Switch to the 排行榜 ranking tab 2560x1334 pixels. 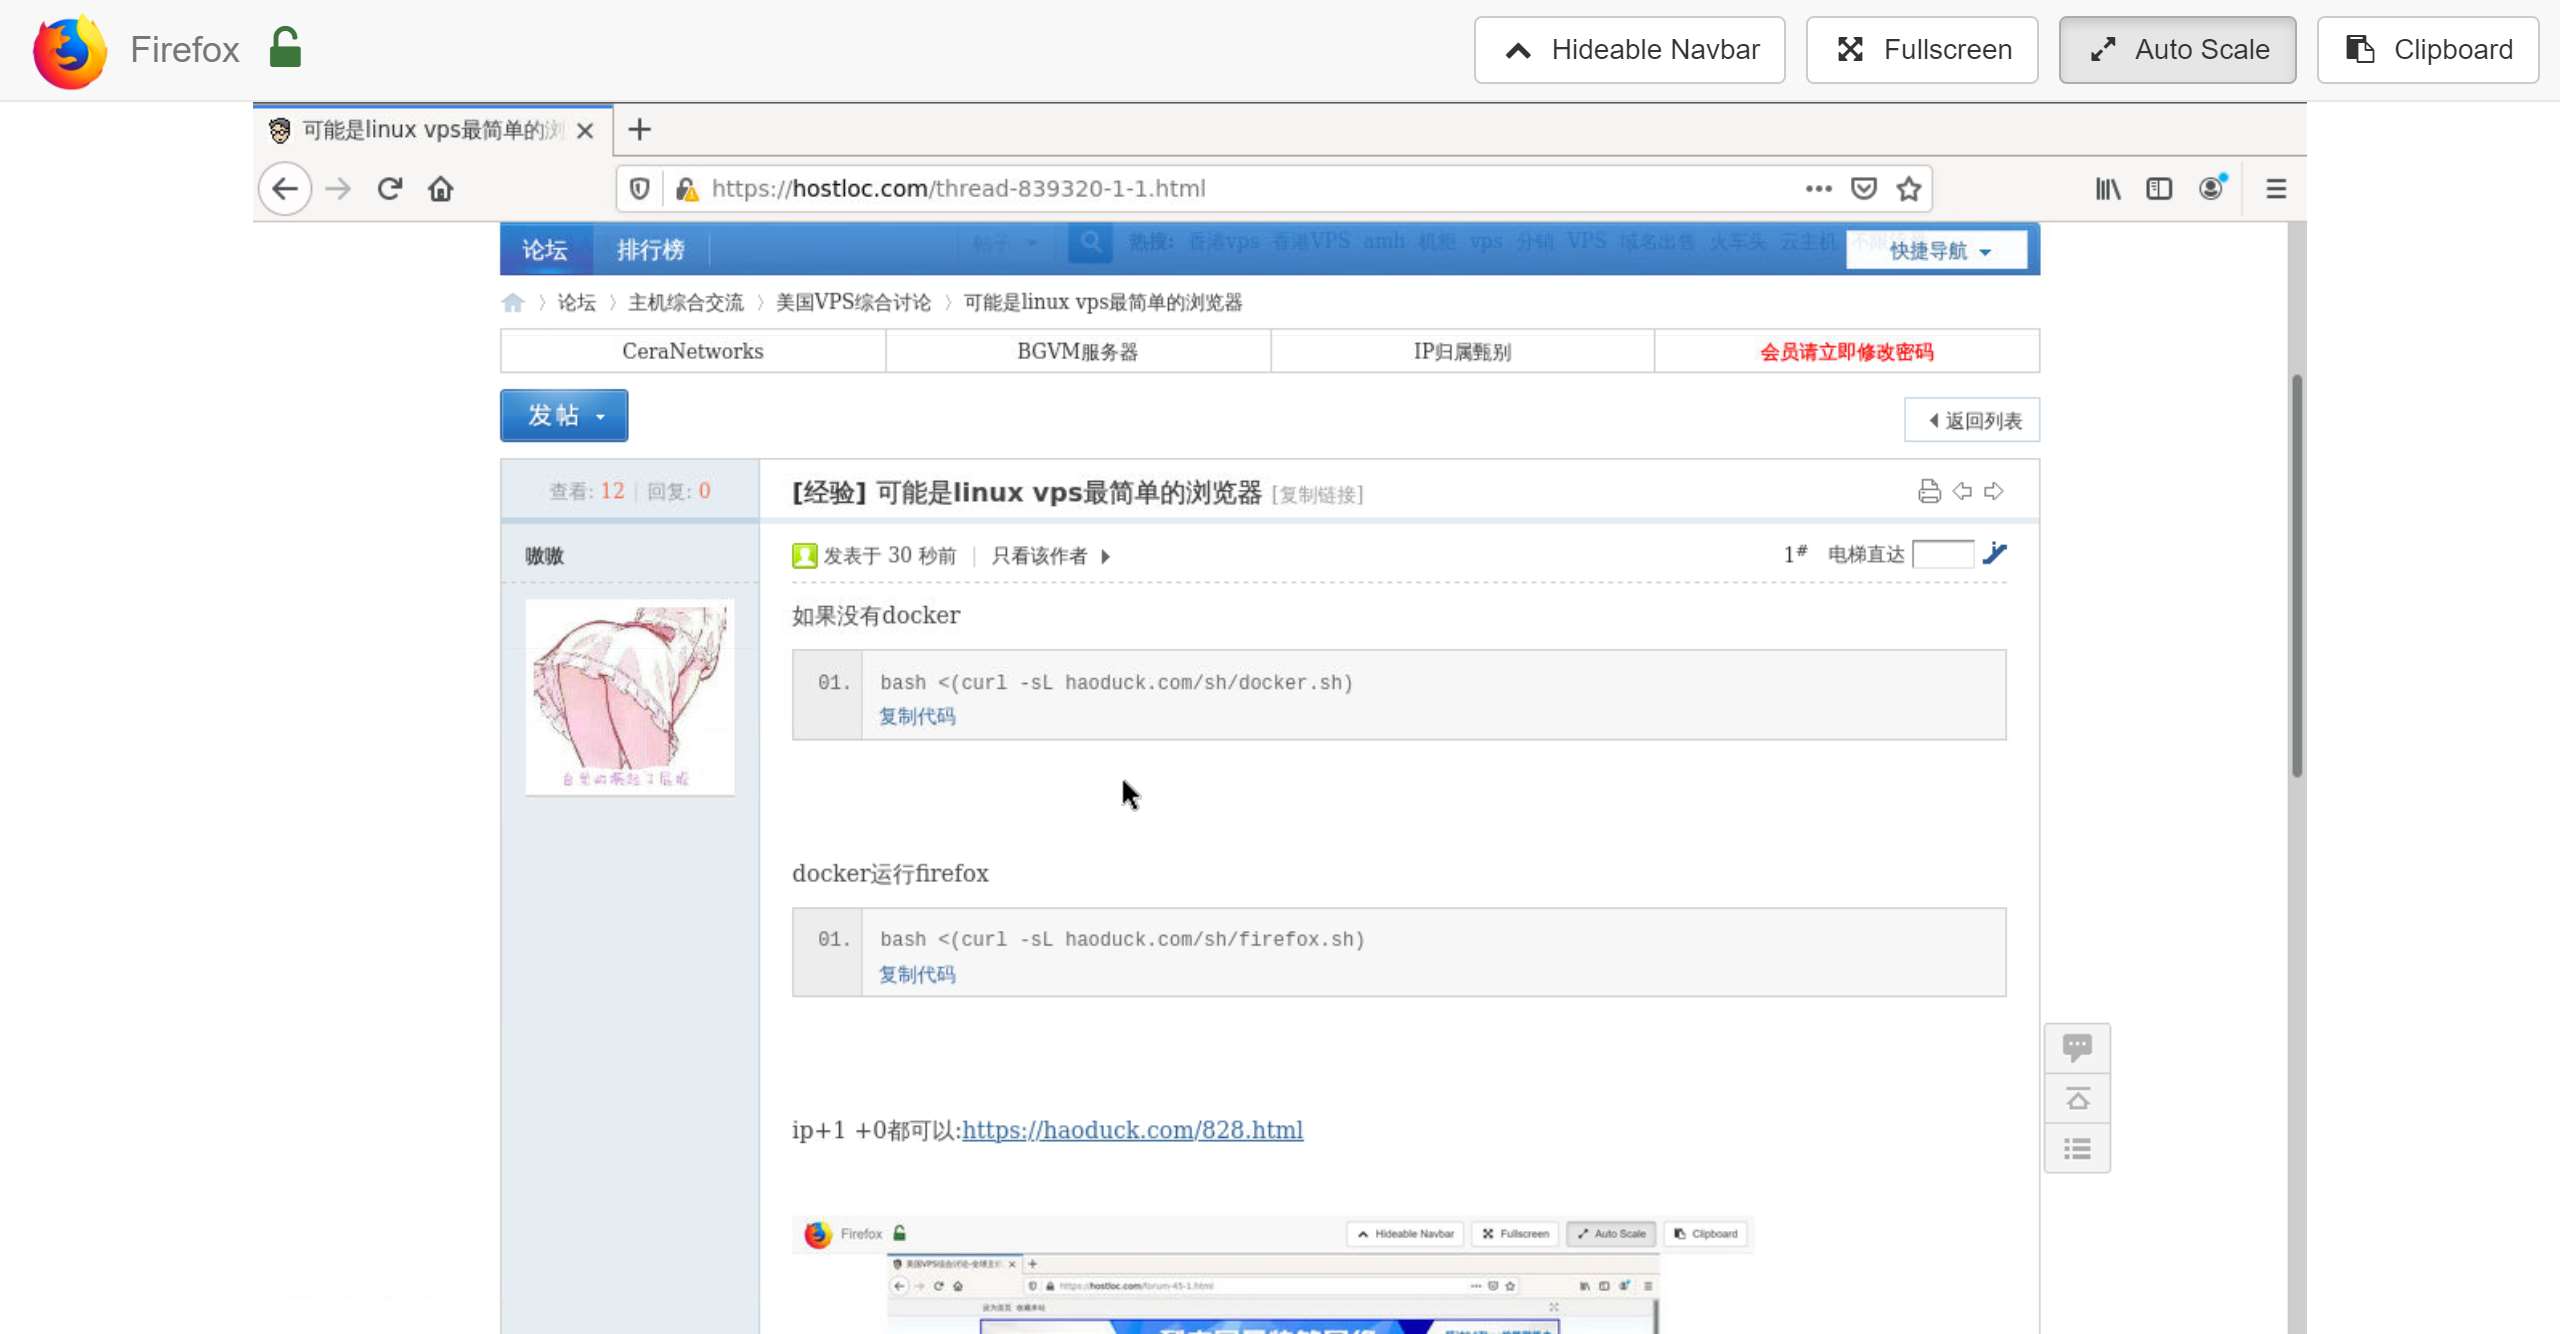(650, 249)
